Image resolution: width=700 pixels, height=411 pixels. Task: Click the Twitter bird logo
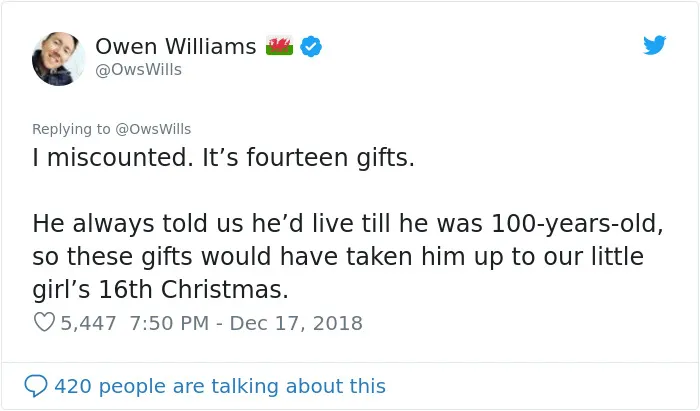pos(654,45)
